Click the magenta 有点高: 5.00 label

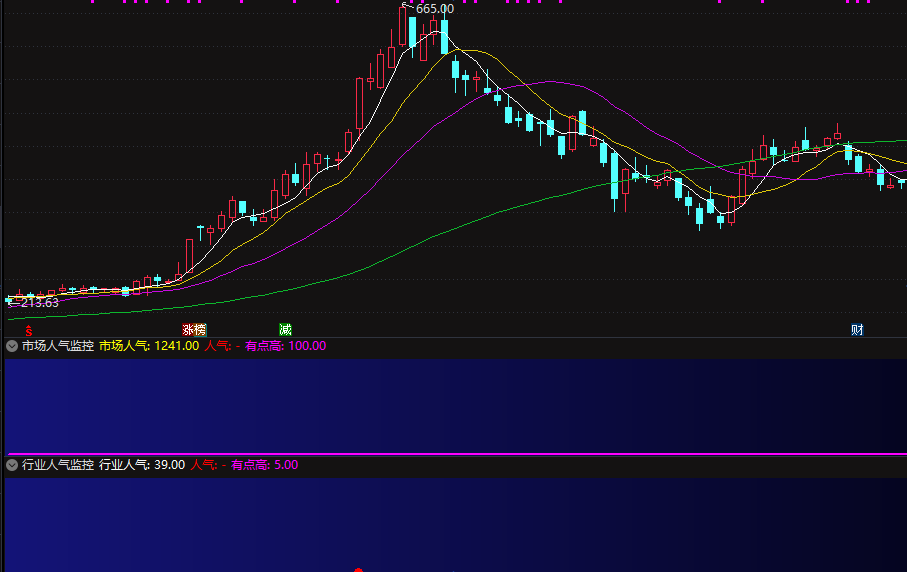[265, 465]
